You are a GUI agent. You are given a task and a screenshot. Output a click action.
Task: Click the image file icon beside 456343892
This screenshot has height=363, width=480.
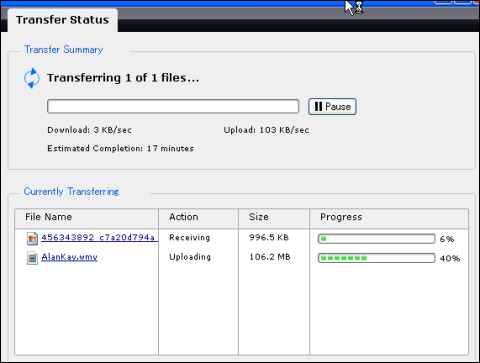pyautogui.click(x=32, y=238)
